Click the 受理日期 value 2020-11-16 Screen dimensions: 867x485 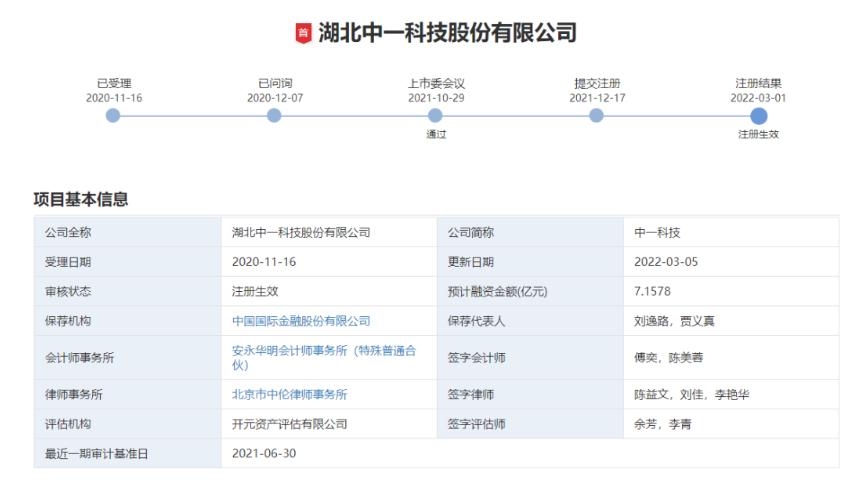tap(264, 262)
